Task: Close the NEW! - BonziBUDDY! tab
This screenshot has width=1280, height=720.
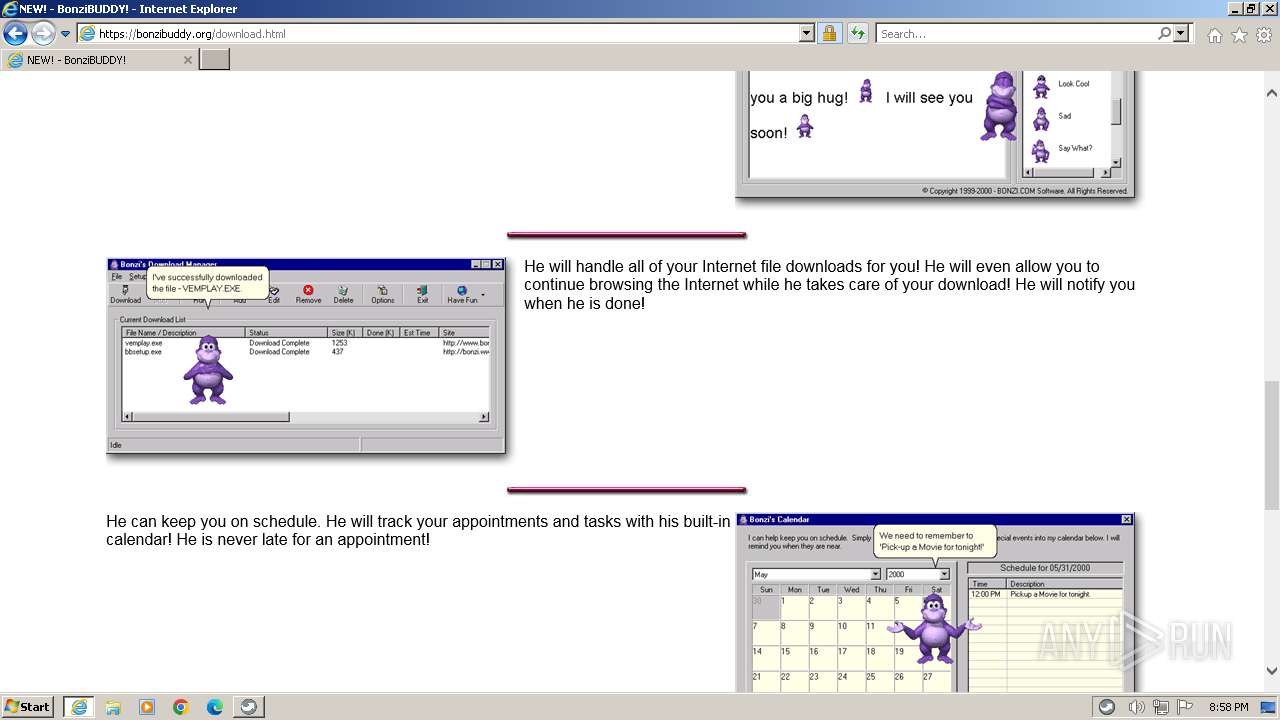Action: [187, 60]
